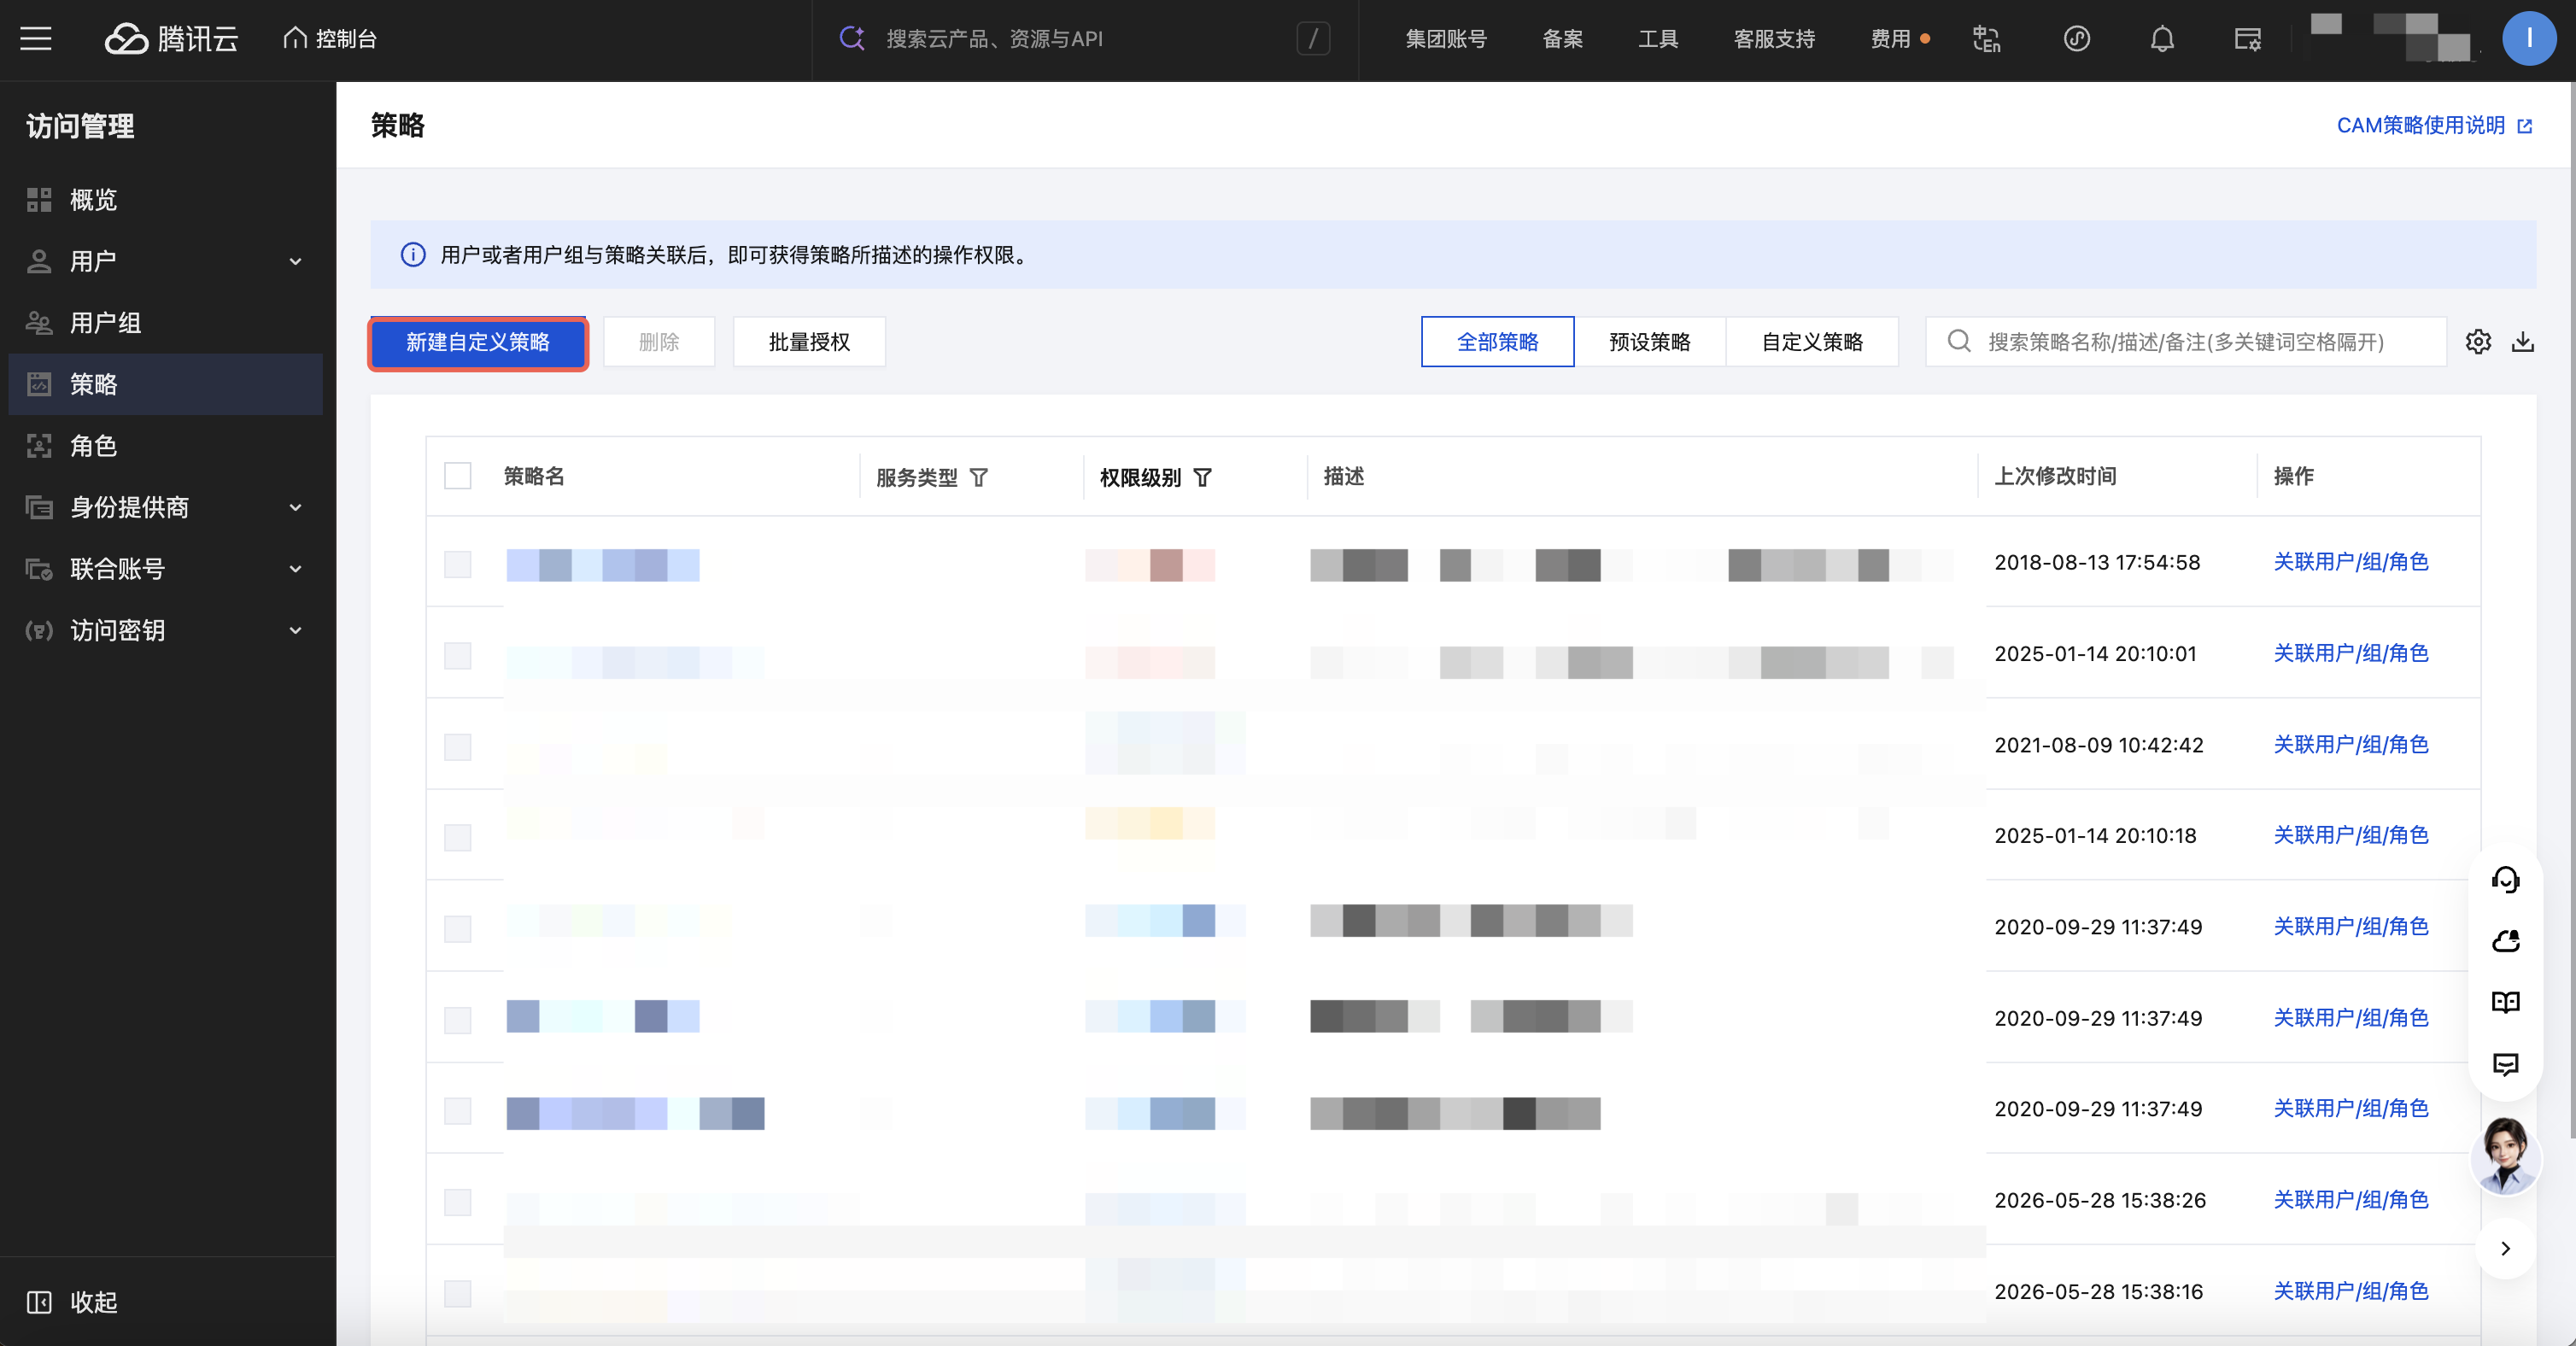Open the notification bell
2576x1346 pixels.
[x=2162, y=39]
